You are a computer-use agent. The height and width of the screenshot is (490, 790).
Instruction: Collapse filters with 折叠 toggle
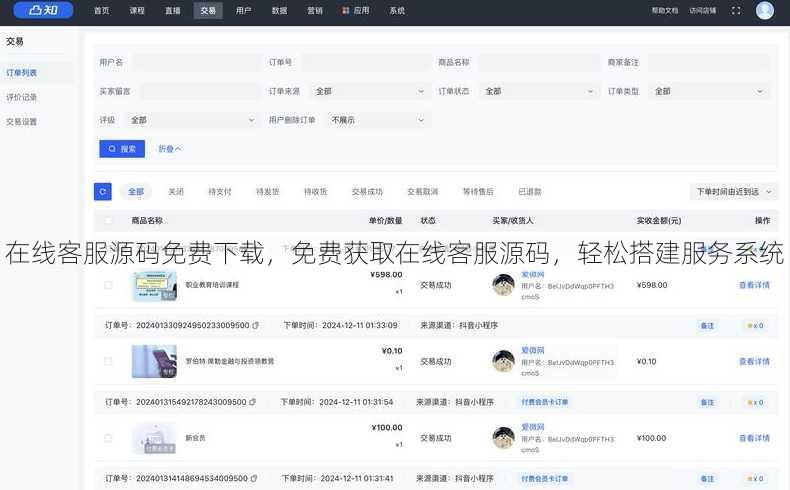(x=170, y=149)
